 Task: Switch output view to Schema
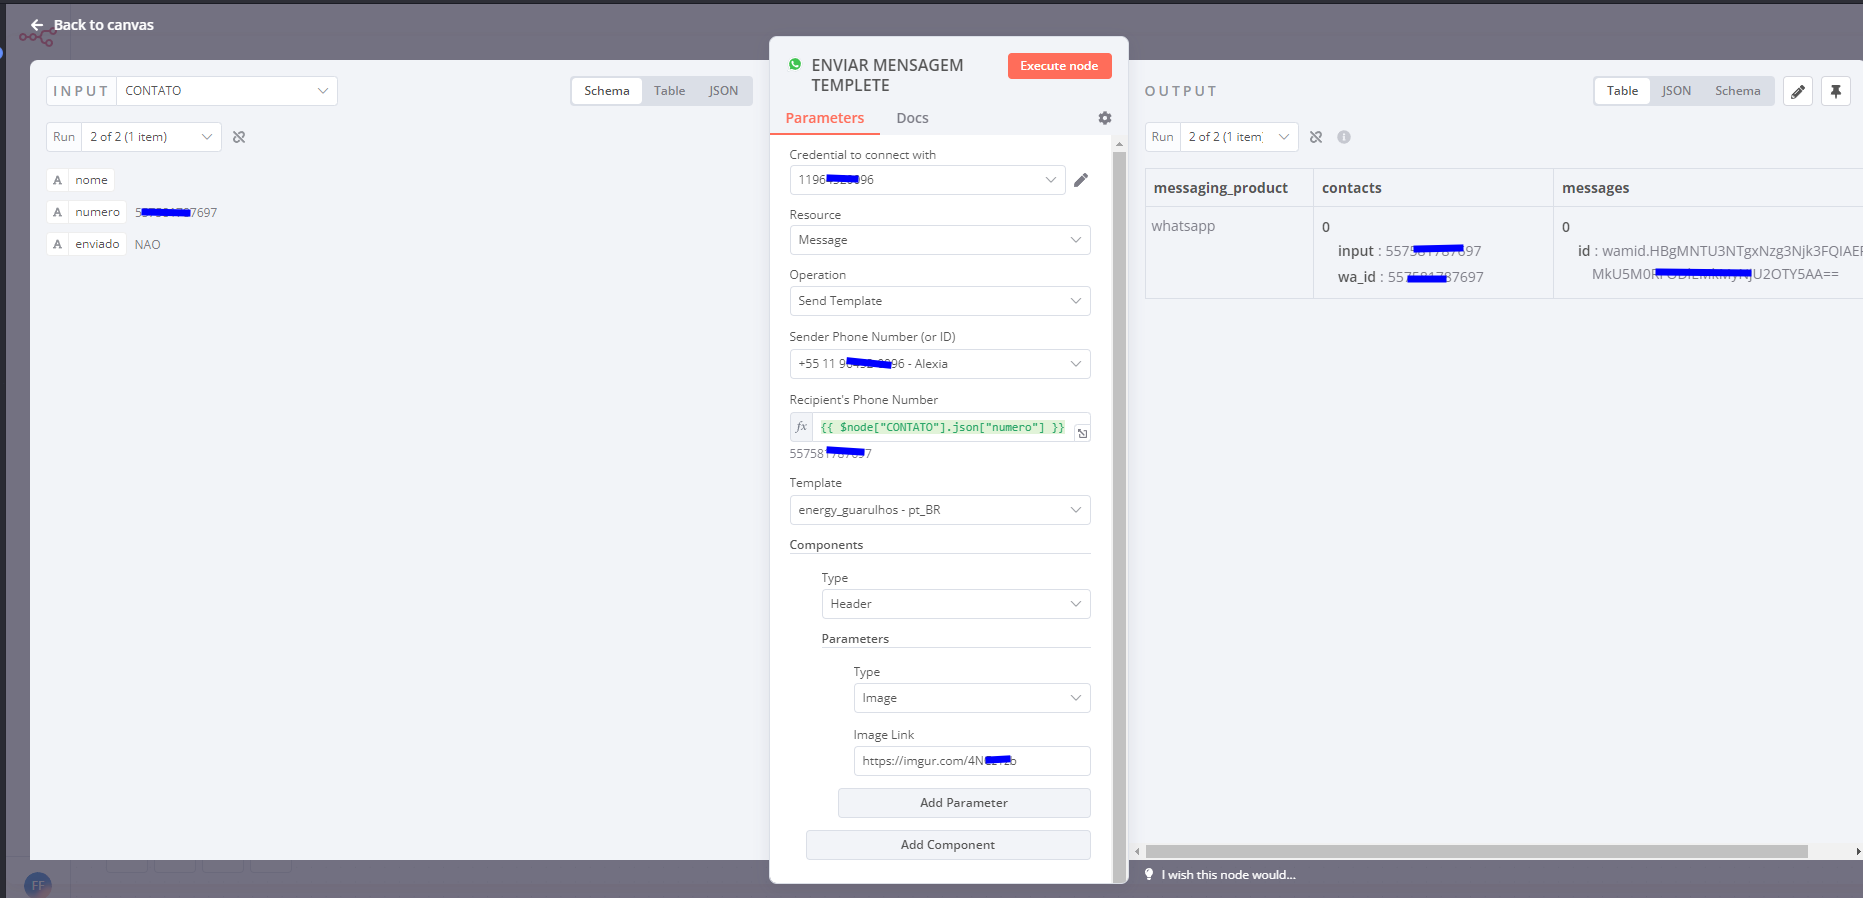(x=1738, y=91)
